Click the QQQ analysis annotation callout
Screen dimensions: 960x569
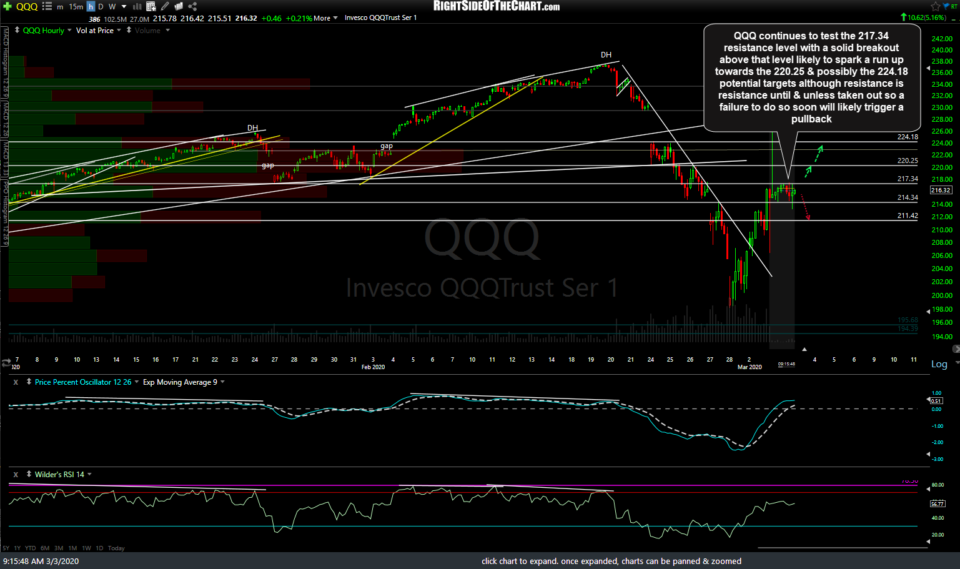[811, 77]
